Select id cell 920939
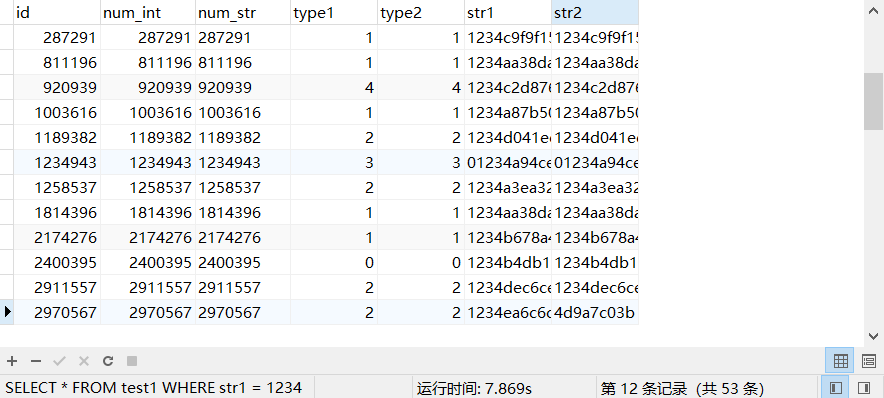Image resolution: width=884 pixels, height=398 pixels. coord(57,87)
